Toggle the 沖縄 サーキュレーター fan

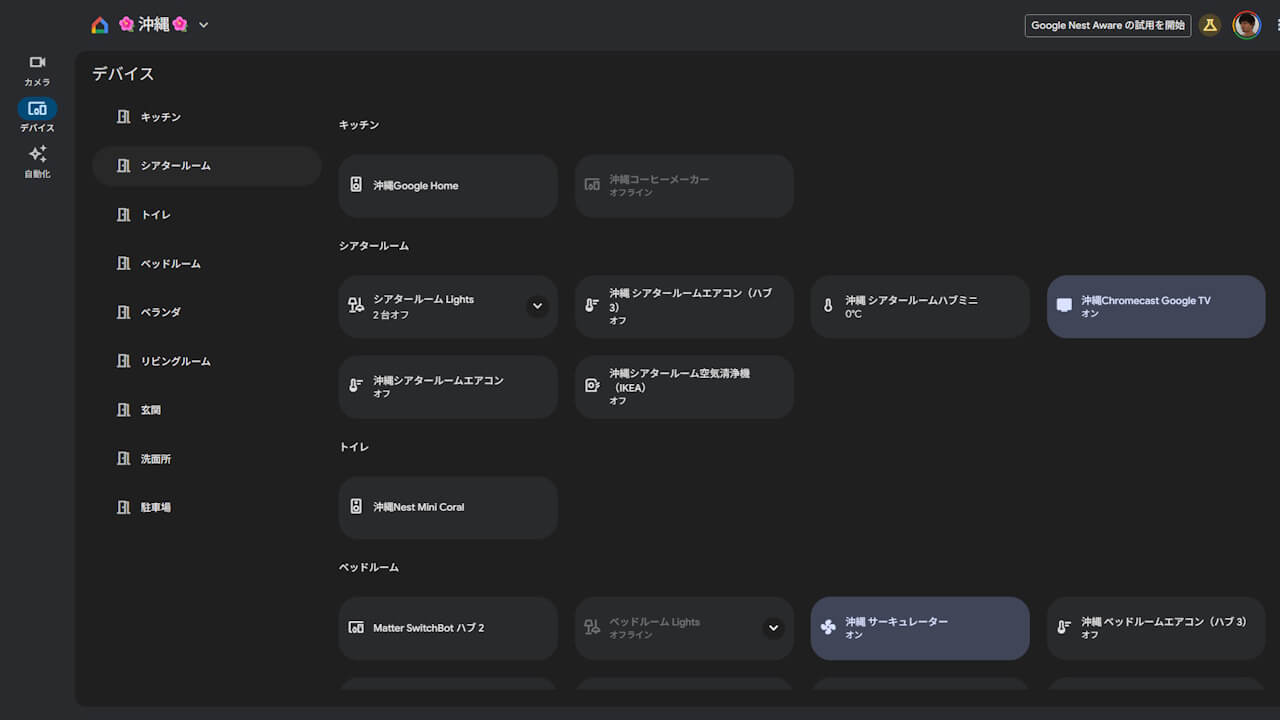[x=920, y=629]
